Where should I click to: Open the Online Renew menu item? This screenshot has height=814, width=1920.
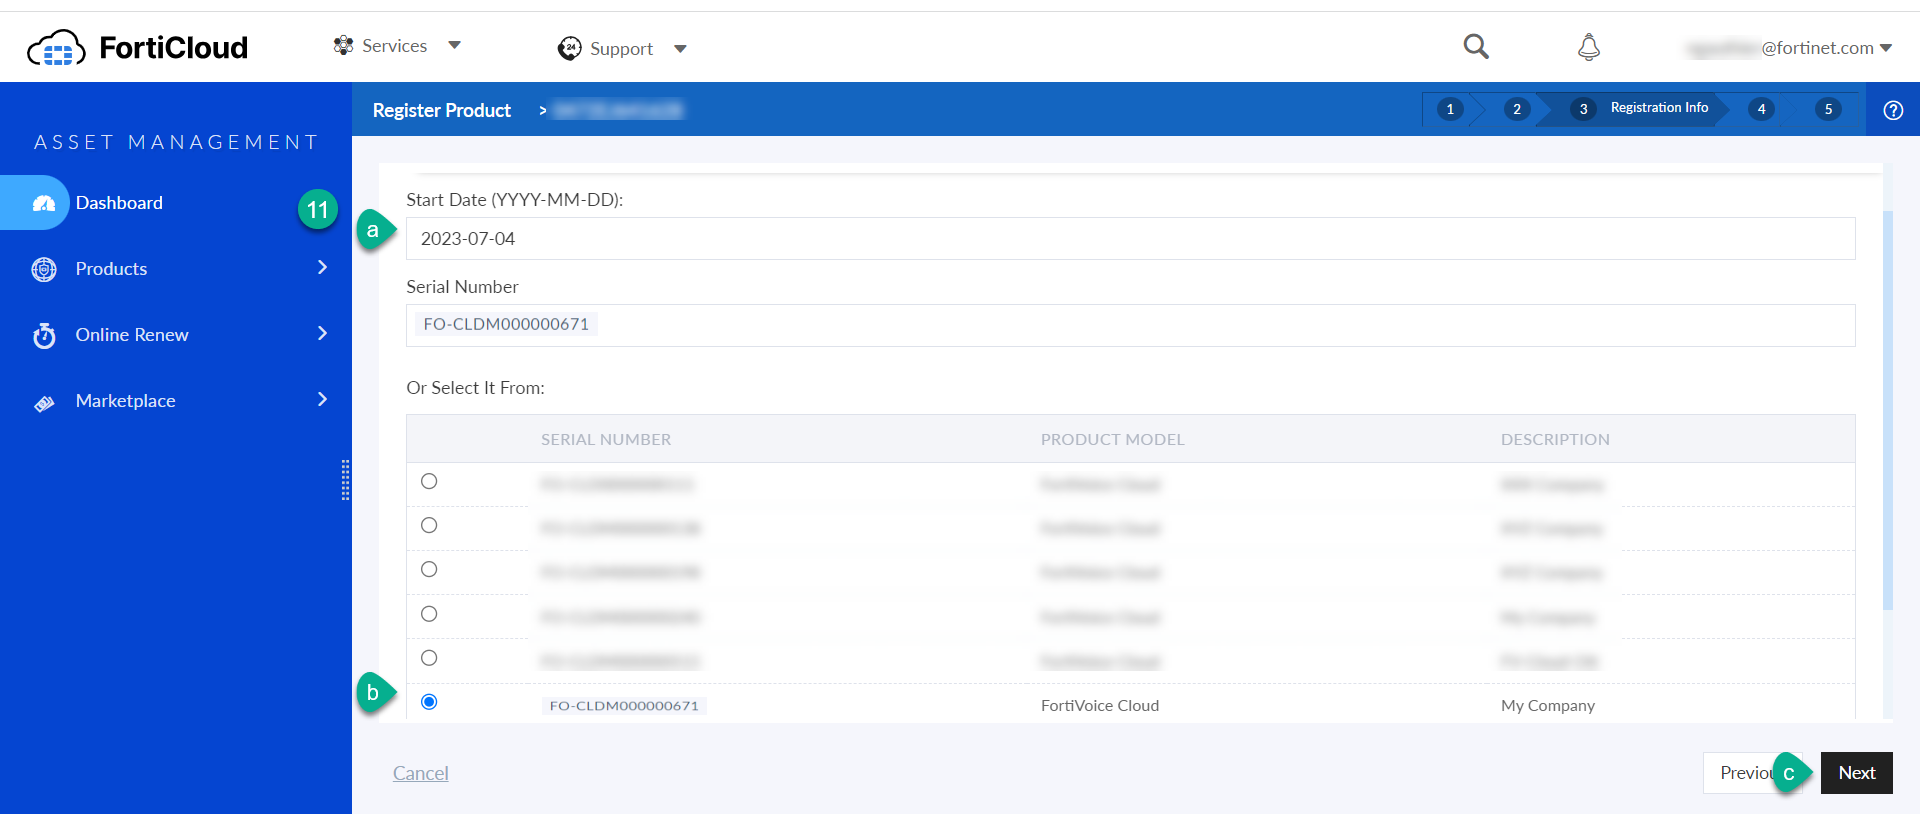tap(132, 335)
